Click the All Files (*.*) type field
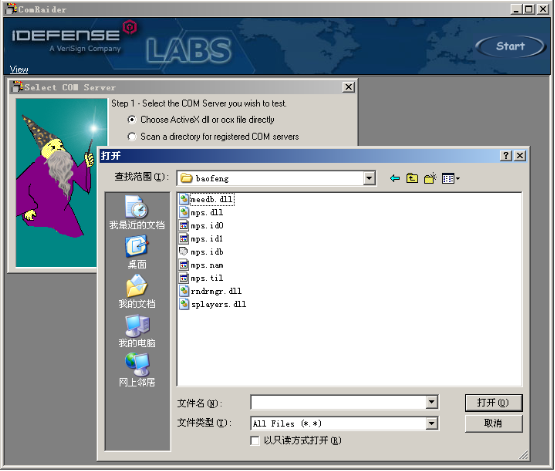Viewport: 555px width, 471px height. pyautogui.click(x=338, y=424)
